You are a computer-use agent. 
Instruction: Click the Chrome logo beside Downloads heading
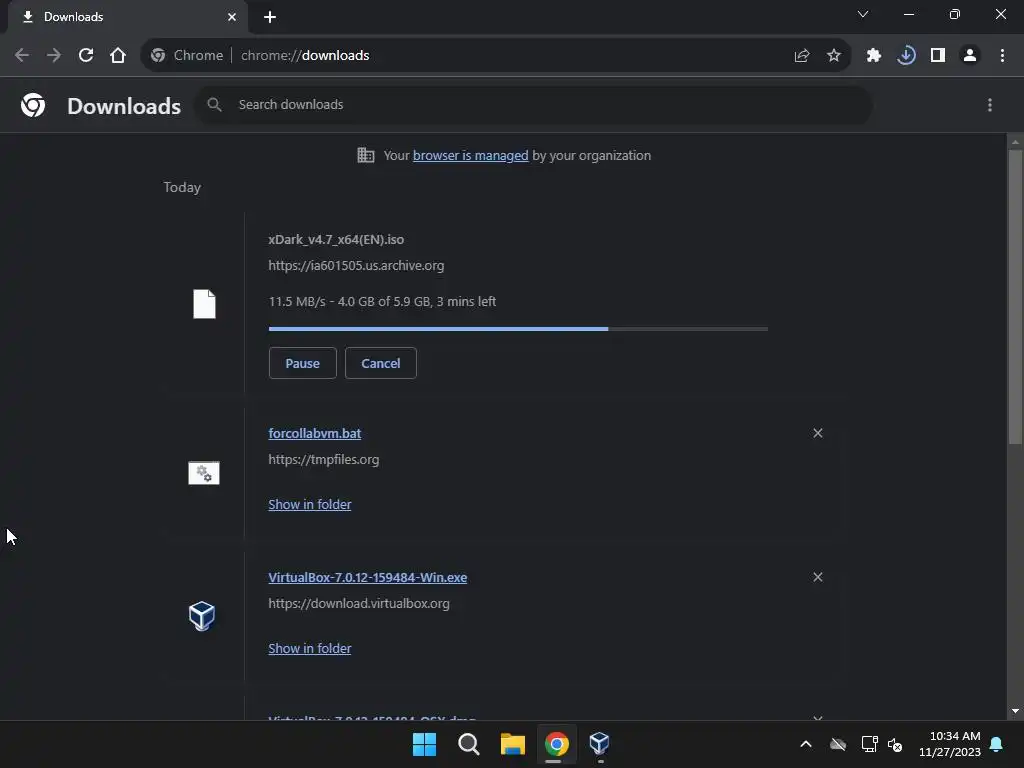tap(33, 105)
